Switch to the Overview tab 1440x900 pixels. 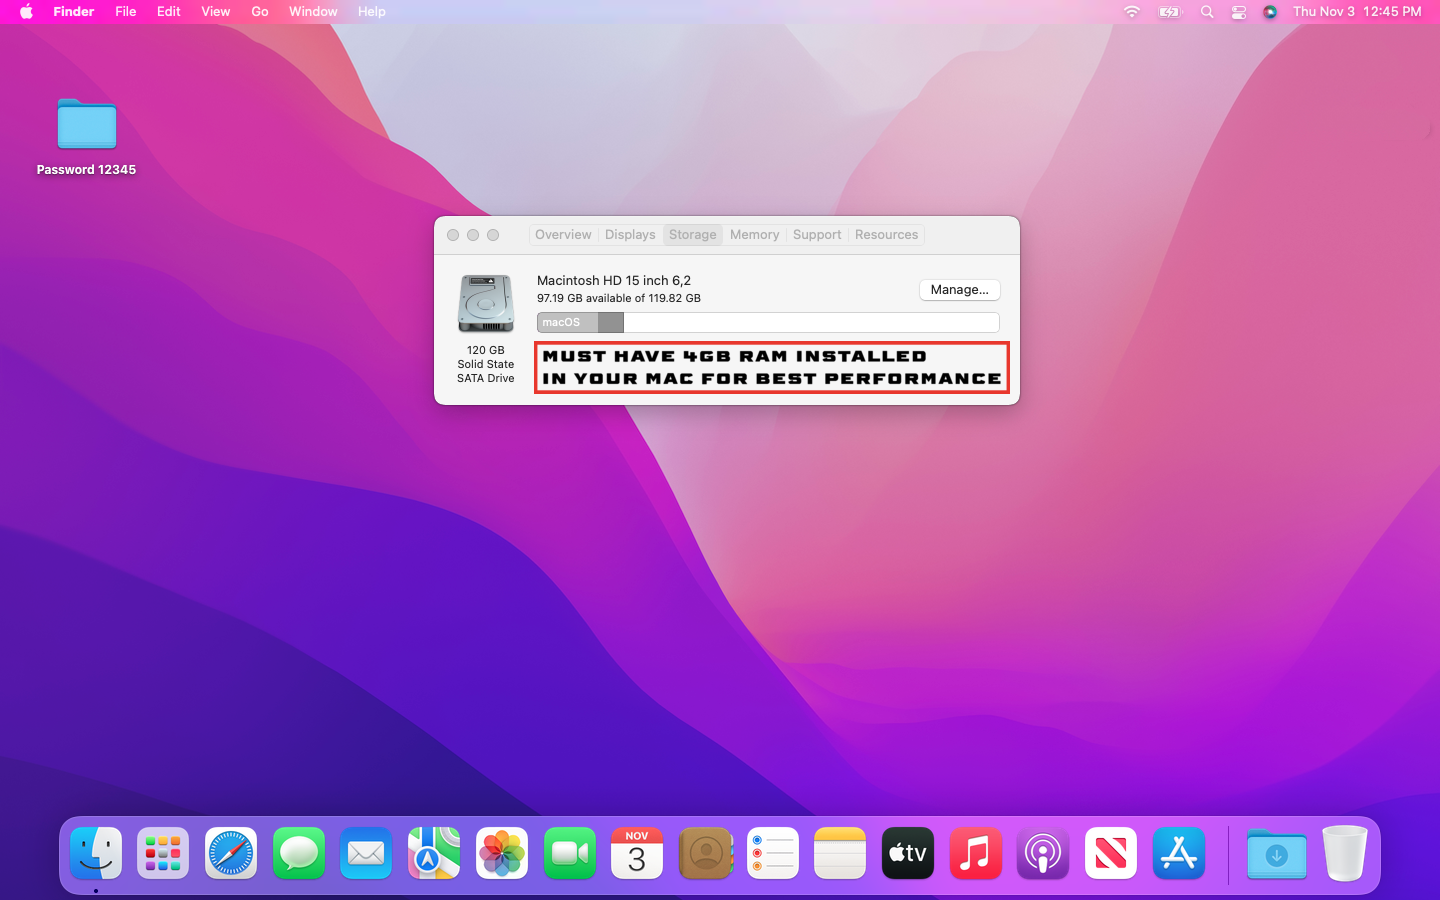point(563,235)
